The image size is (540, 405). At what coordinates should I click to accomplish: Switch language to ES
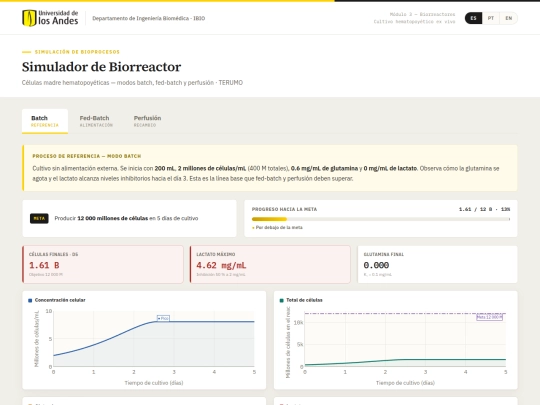[474, 18]
